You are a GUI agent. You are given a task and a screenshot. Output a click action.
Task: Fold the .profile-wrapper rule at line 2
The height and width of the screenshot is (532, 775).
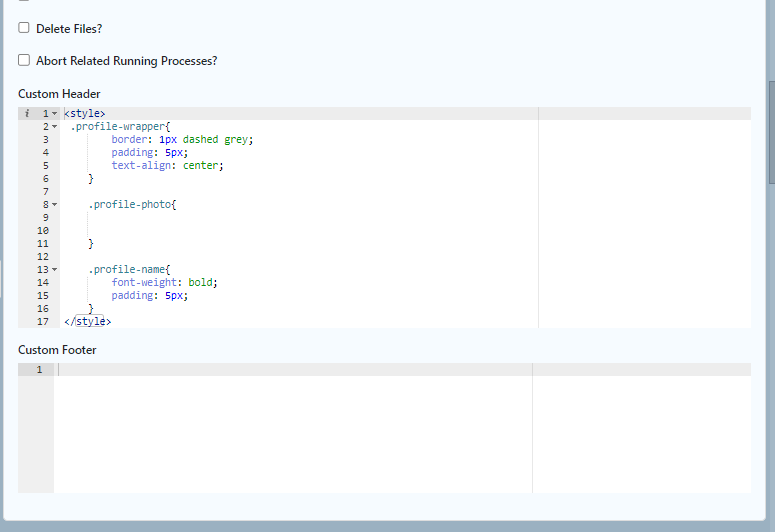pyautogui.click(x=55, y=127)
